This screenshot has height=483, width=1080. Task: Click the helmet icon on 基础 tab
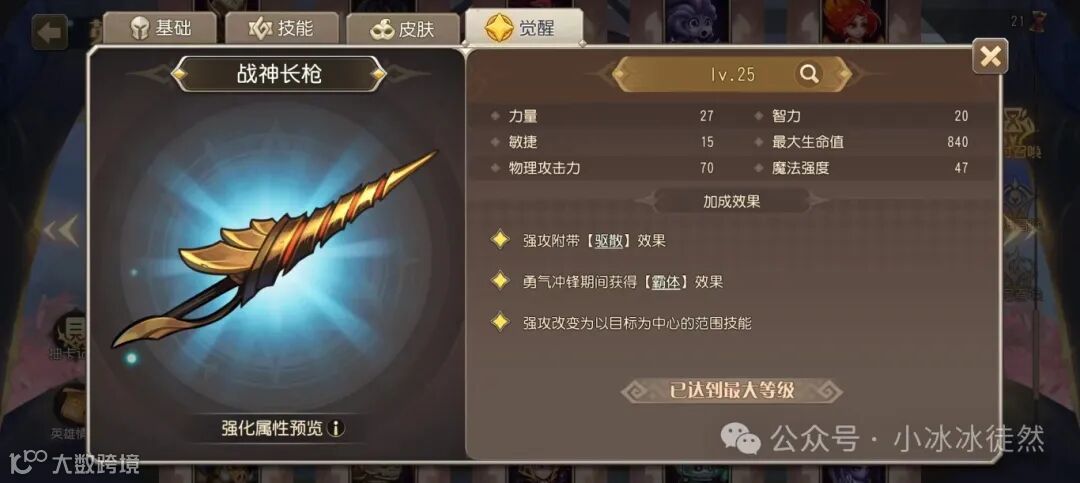140,29
